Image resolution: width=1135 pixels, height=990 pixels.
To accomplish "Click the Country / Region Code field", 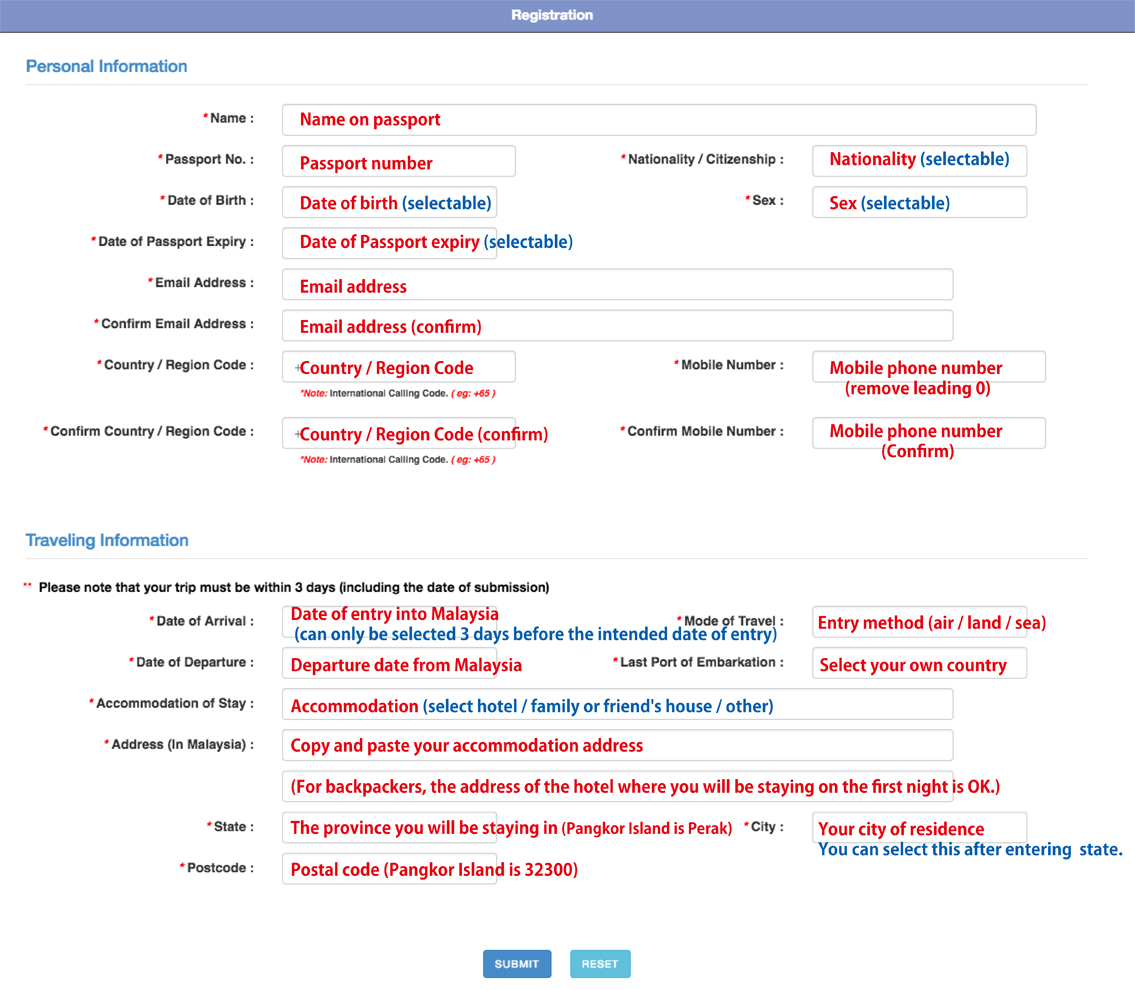I will (x=398, y=367).
